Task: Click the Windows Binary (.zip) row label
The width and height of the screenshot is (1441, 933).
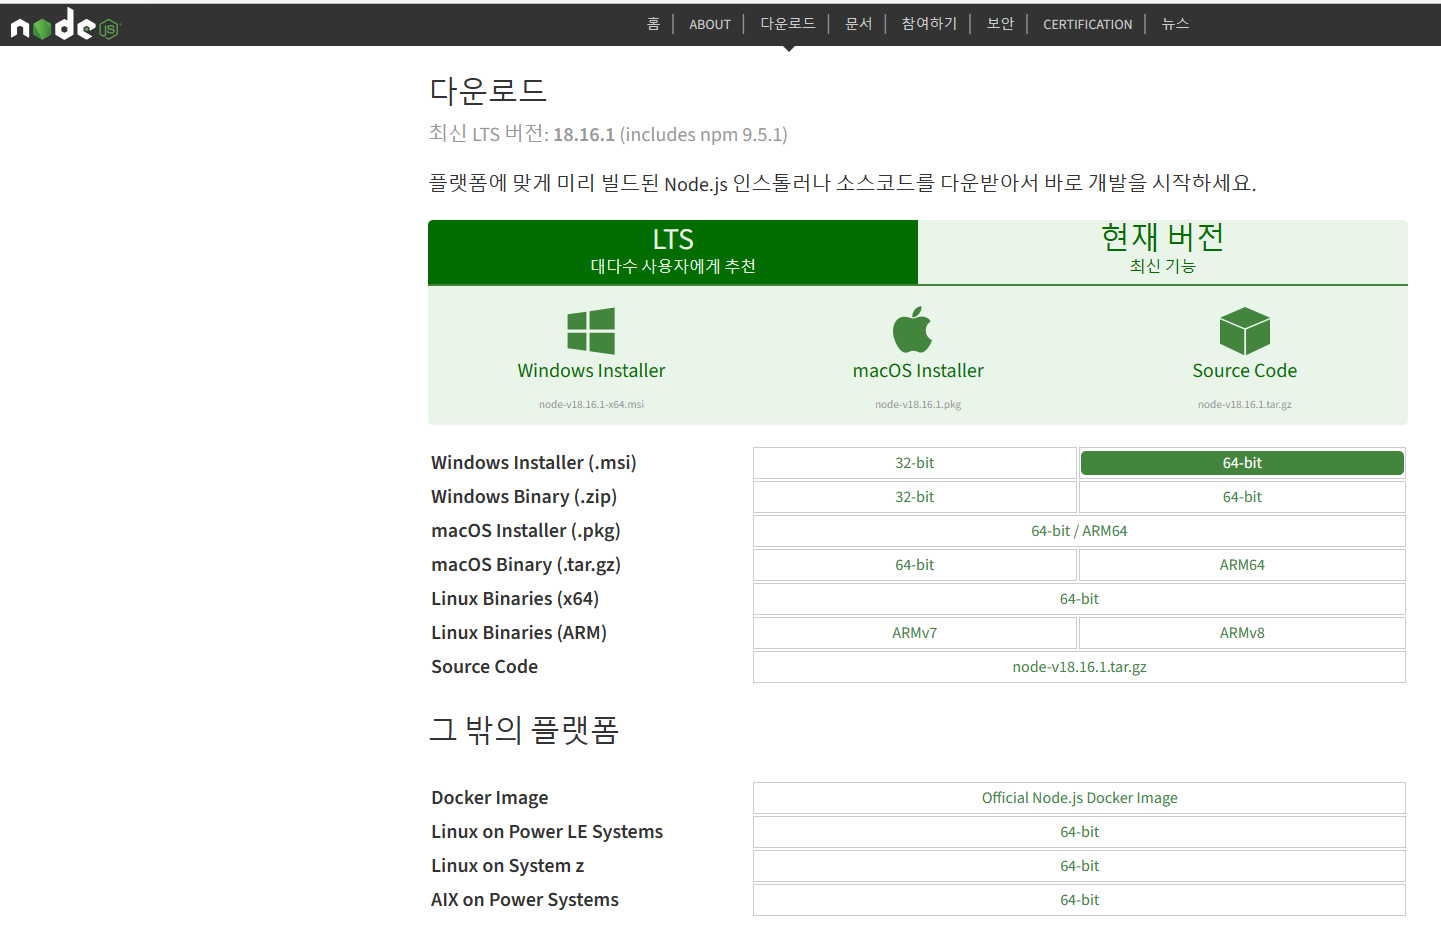Action: pos(524,497)
